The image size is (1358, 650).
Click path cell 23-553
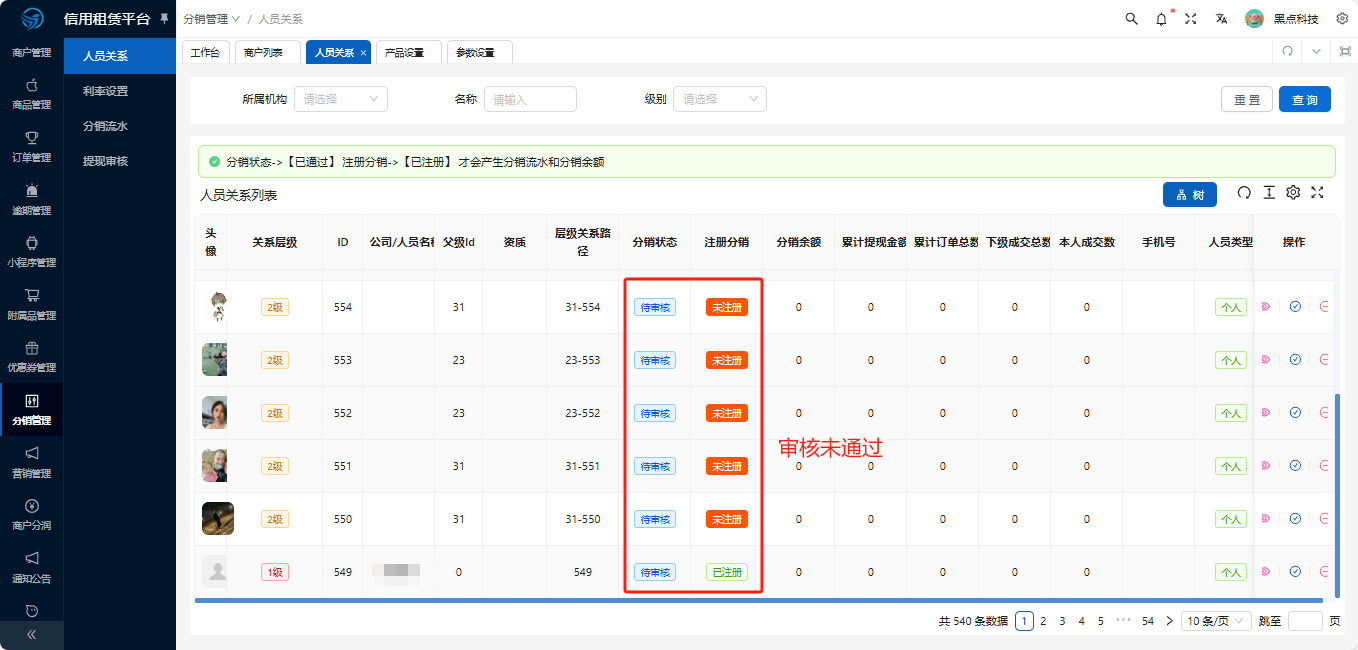click(x=583, y=360)
